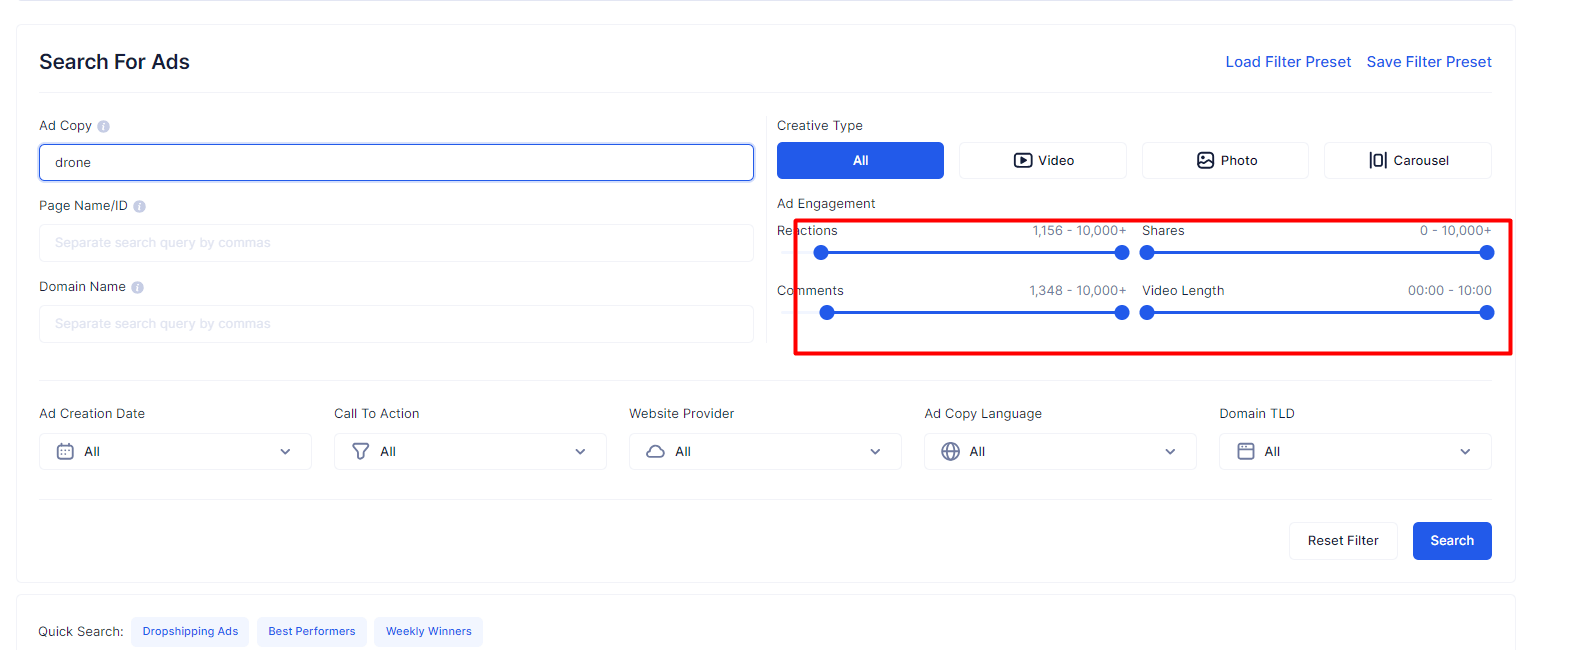Click the calendar icon in Ad Creation Date
Image resolution: width=1578 pixels, height=650 pixels.
65,452
